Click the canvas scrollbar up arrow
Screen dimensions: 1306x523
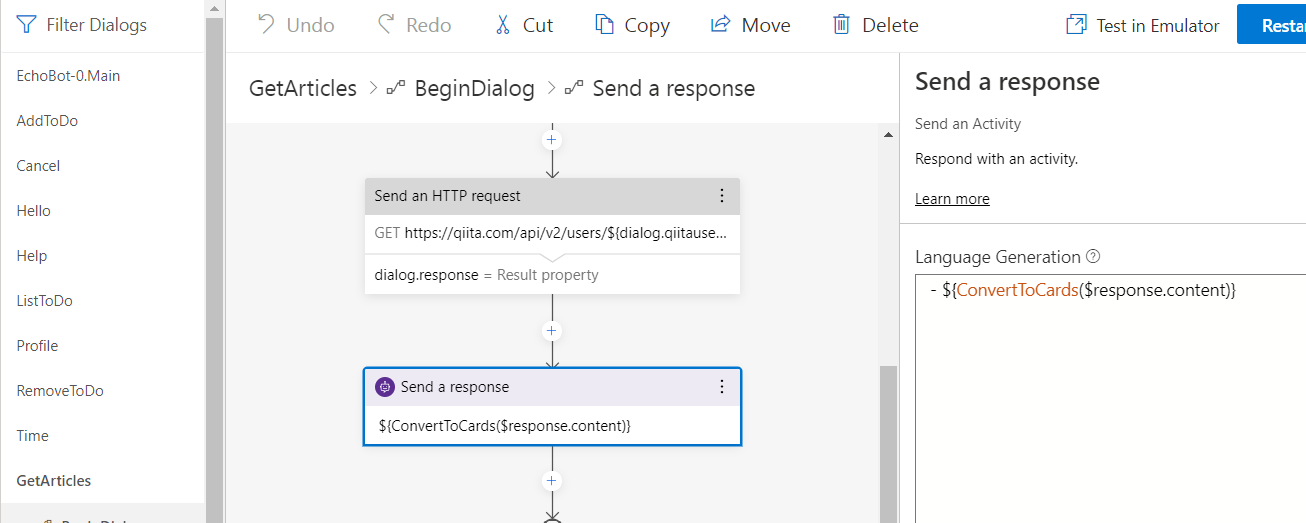pyautogui.click(x=887, y=134)
